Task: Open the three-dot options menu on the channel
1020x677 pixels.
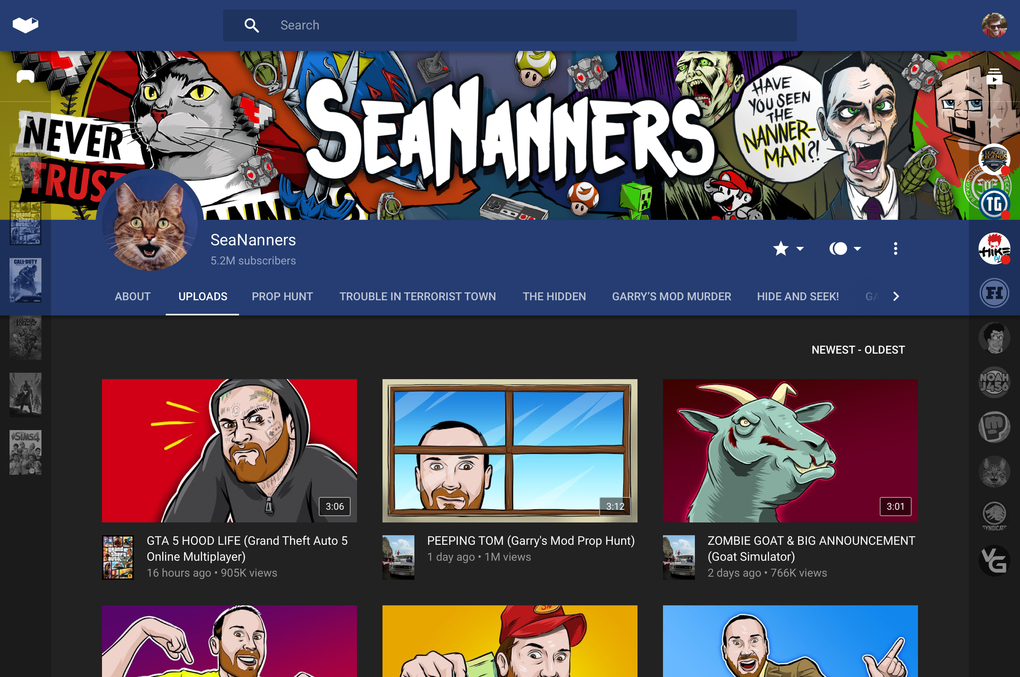Action: 895,248
